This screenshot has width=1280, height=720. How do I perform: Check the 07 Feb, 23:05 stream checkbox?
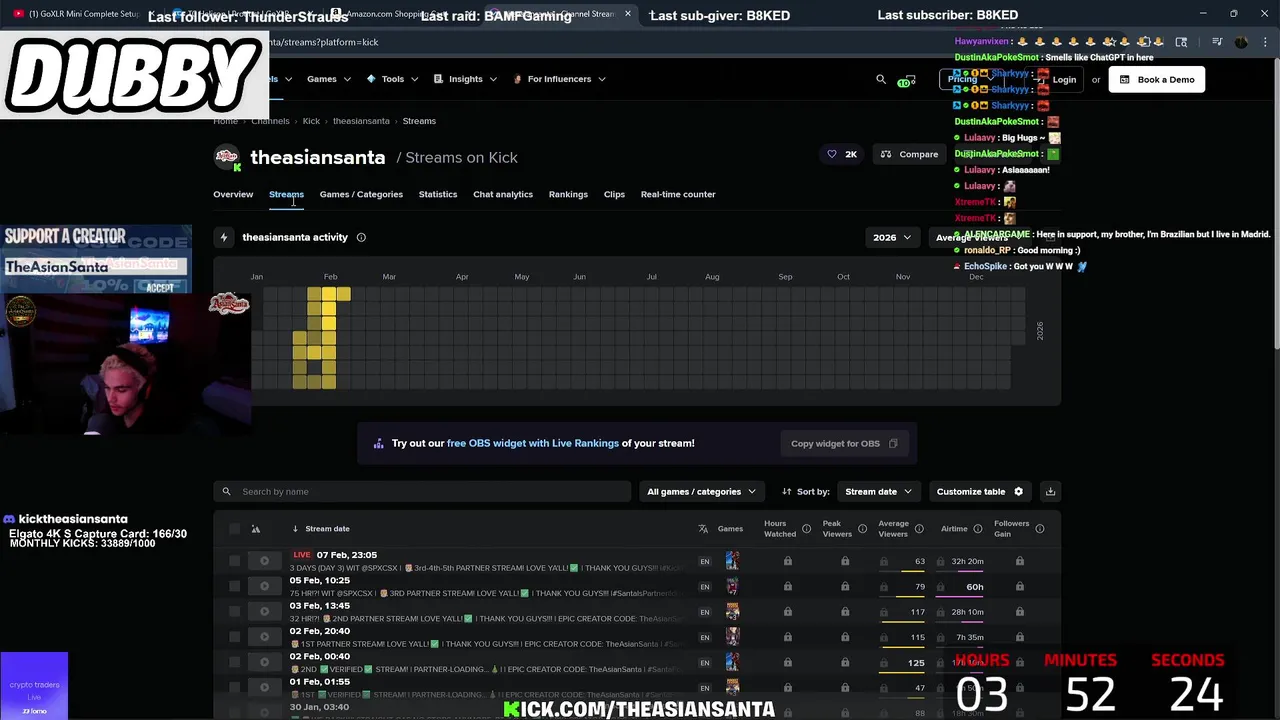tap(234, 561)
